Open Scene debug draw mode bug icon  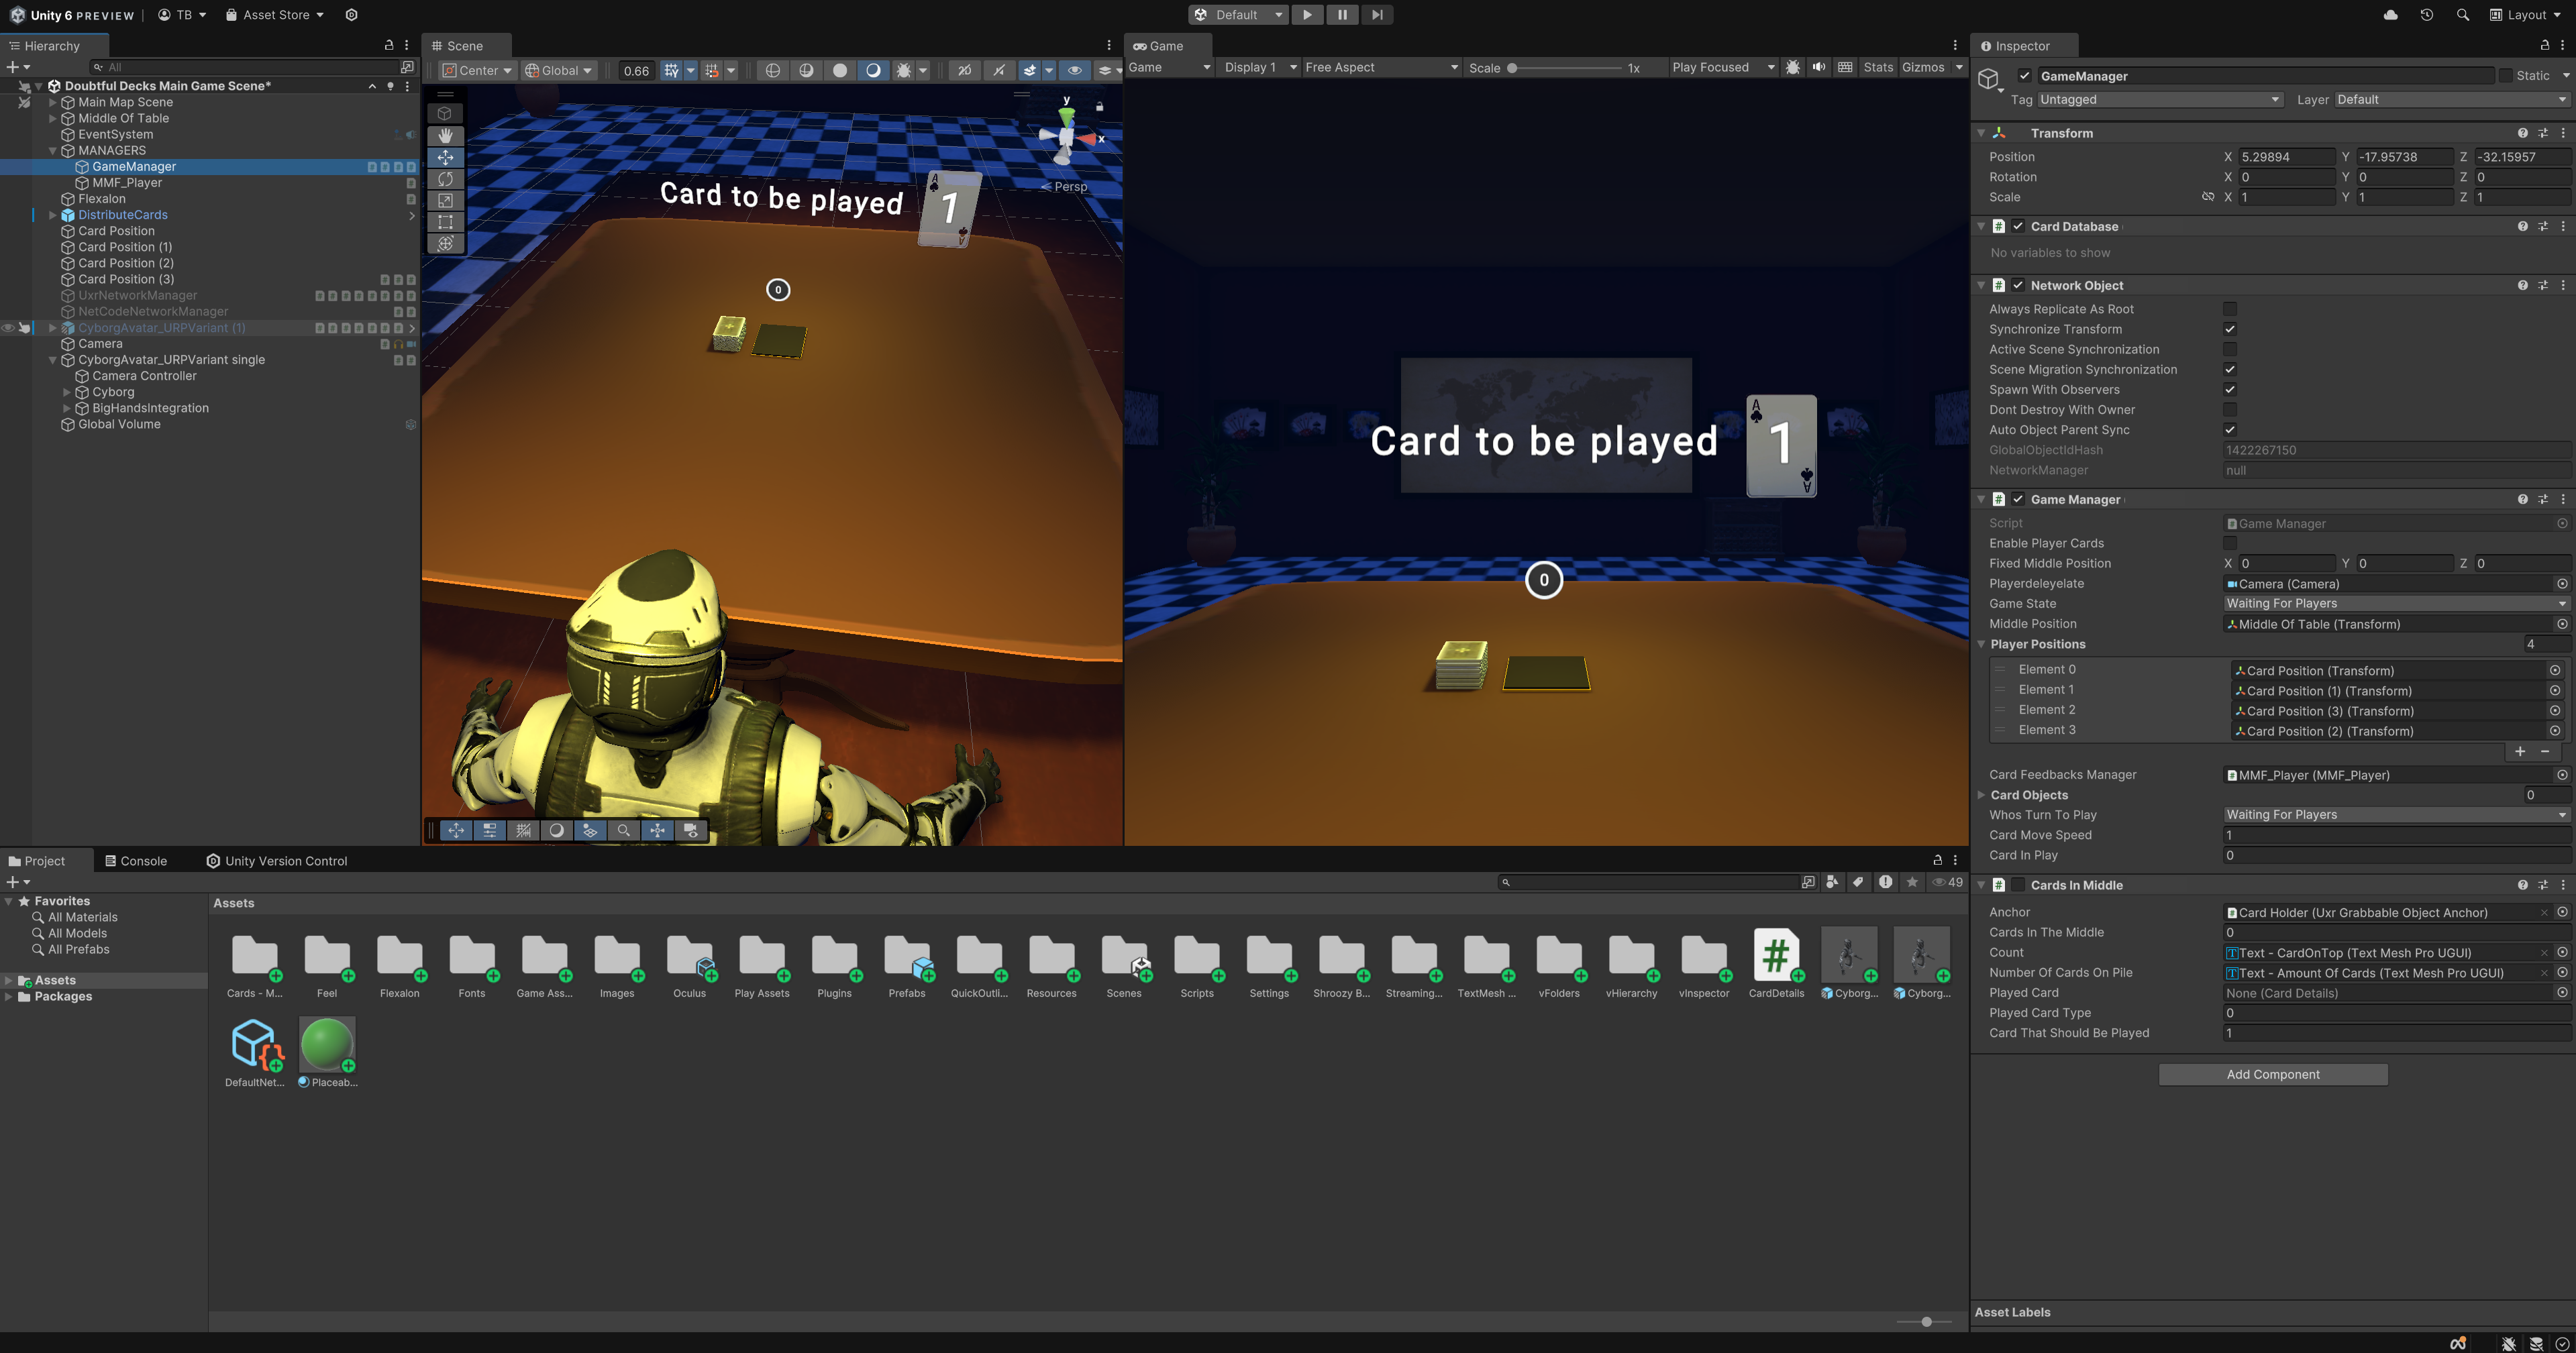[903, 70]
